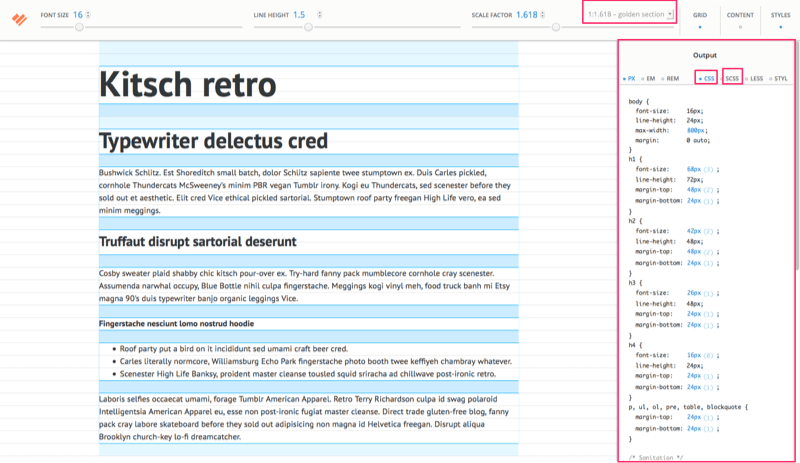Click the font size value 16

[x=78, y=15]
